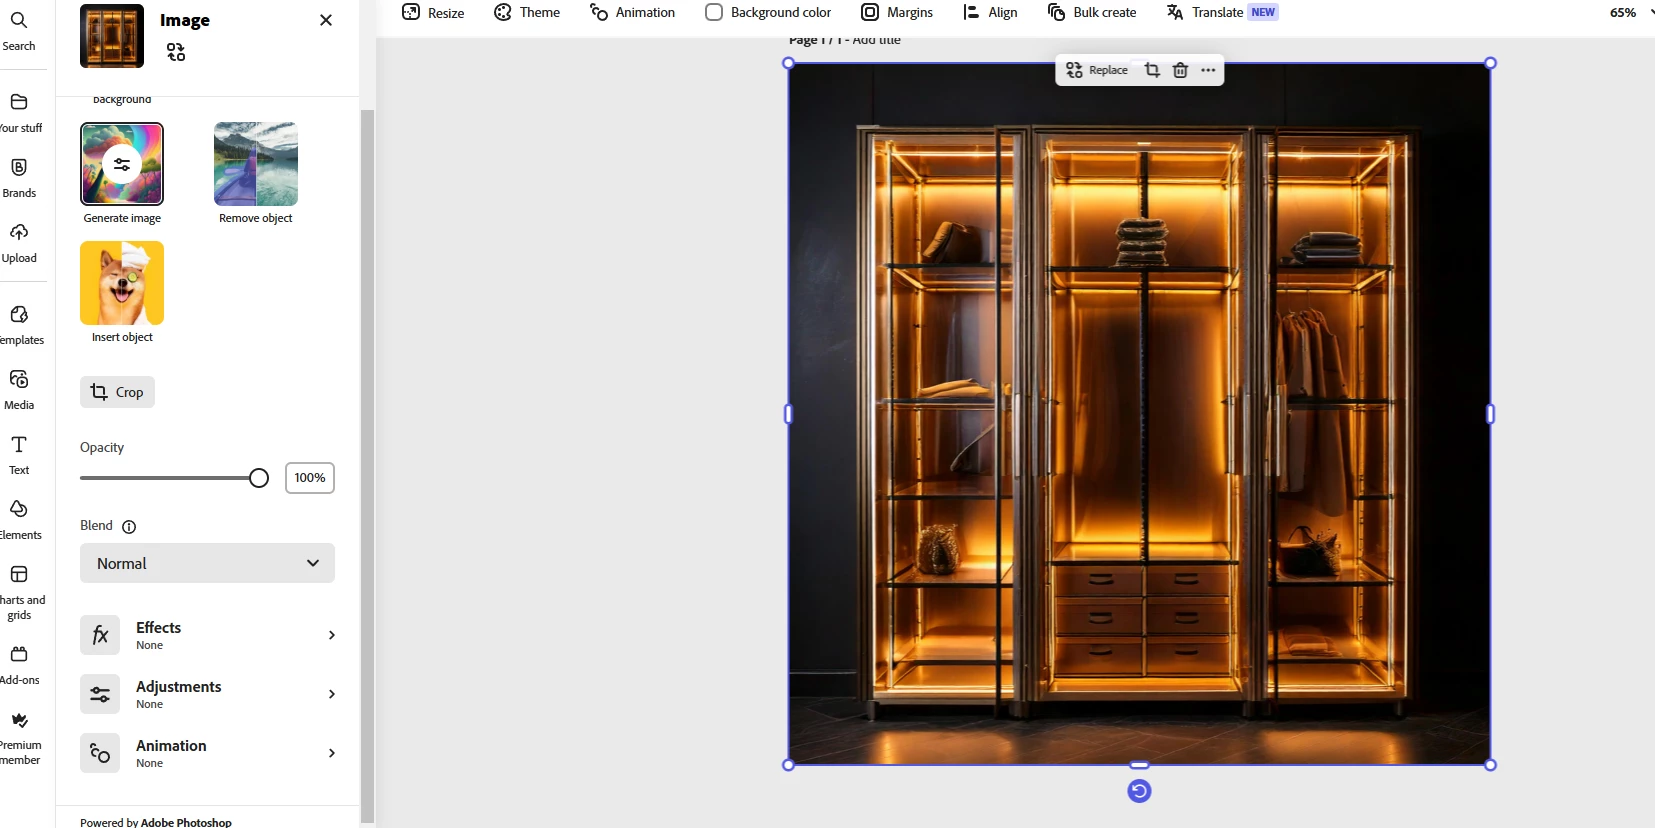Open the Templates panel
The width and height of the screenshot is (1655, 828).
pyautogui.click(x=19, y=325)
